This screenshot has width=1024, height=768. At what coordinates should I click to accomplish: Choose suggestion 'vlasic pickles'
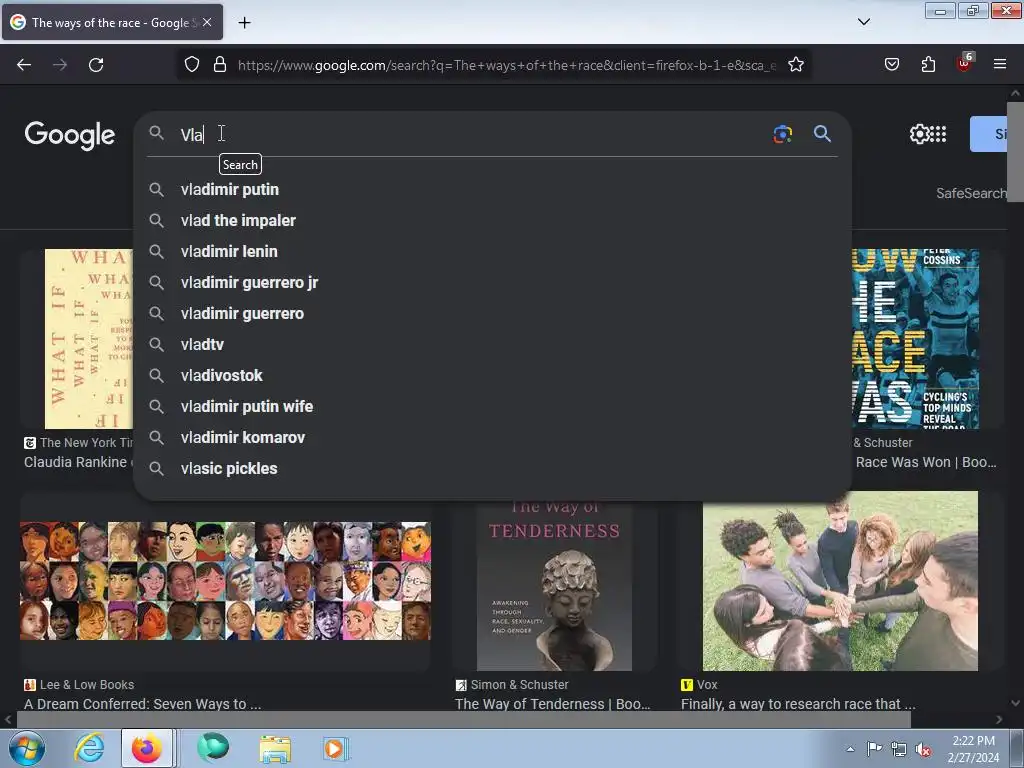pyautogui.click(x=492, y=468)
